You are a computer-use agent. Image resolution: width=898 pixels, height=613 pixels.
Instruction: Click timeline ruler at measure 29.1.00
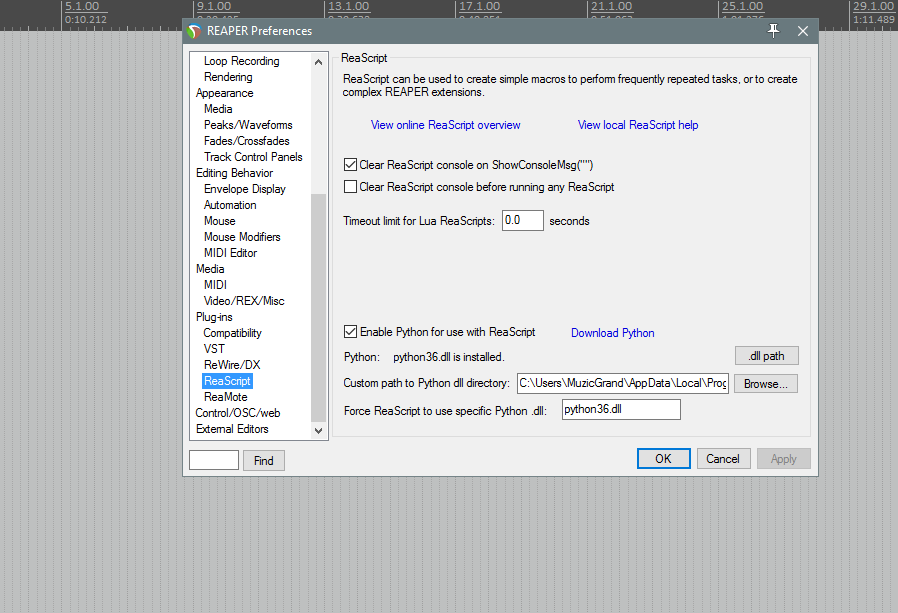click(x=873, y=7)
